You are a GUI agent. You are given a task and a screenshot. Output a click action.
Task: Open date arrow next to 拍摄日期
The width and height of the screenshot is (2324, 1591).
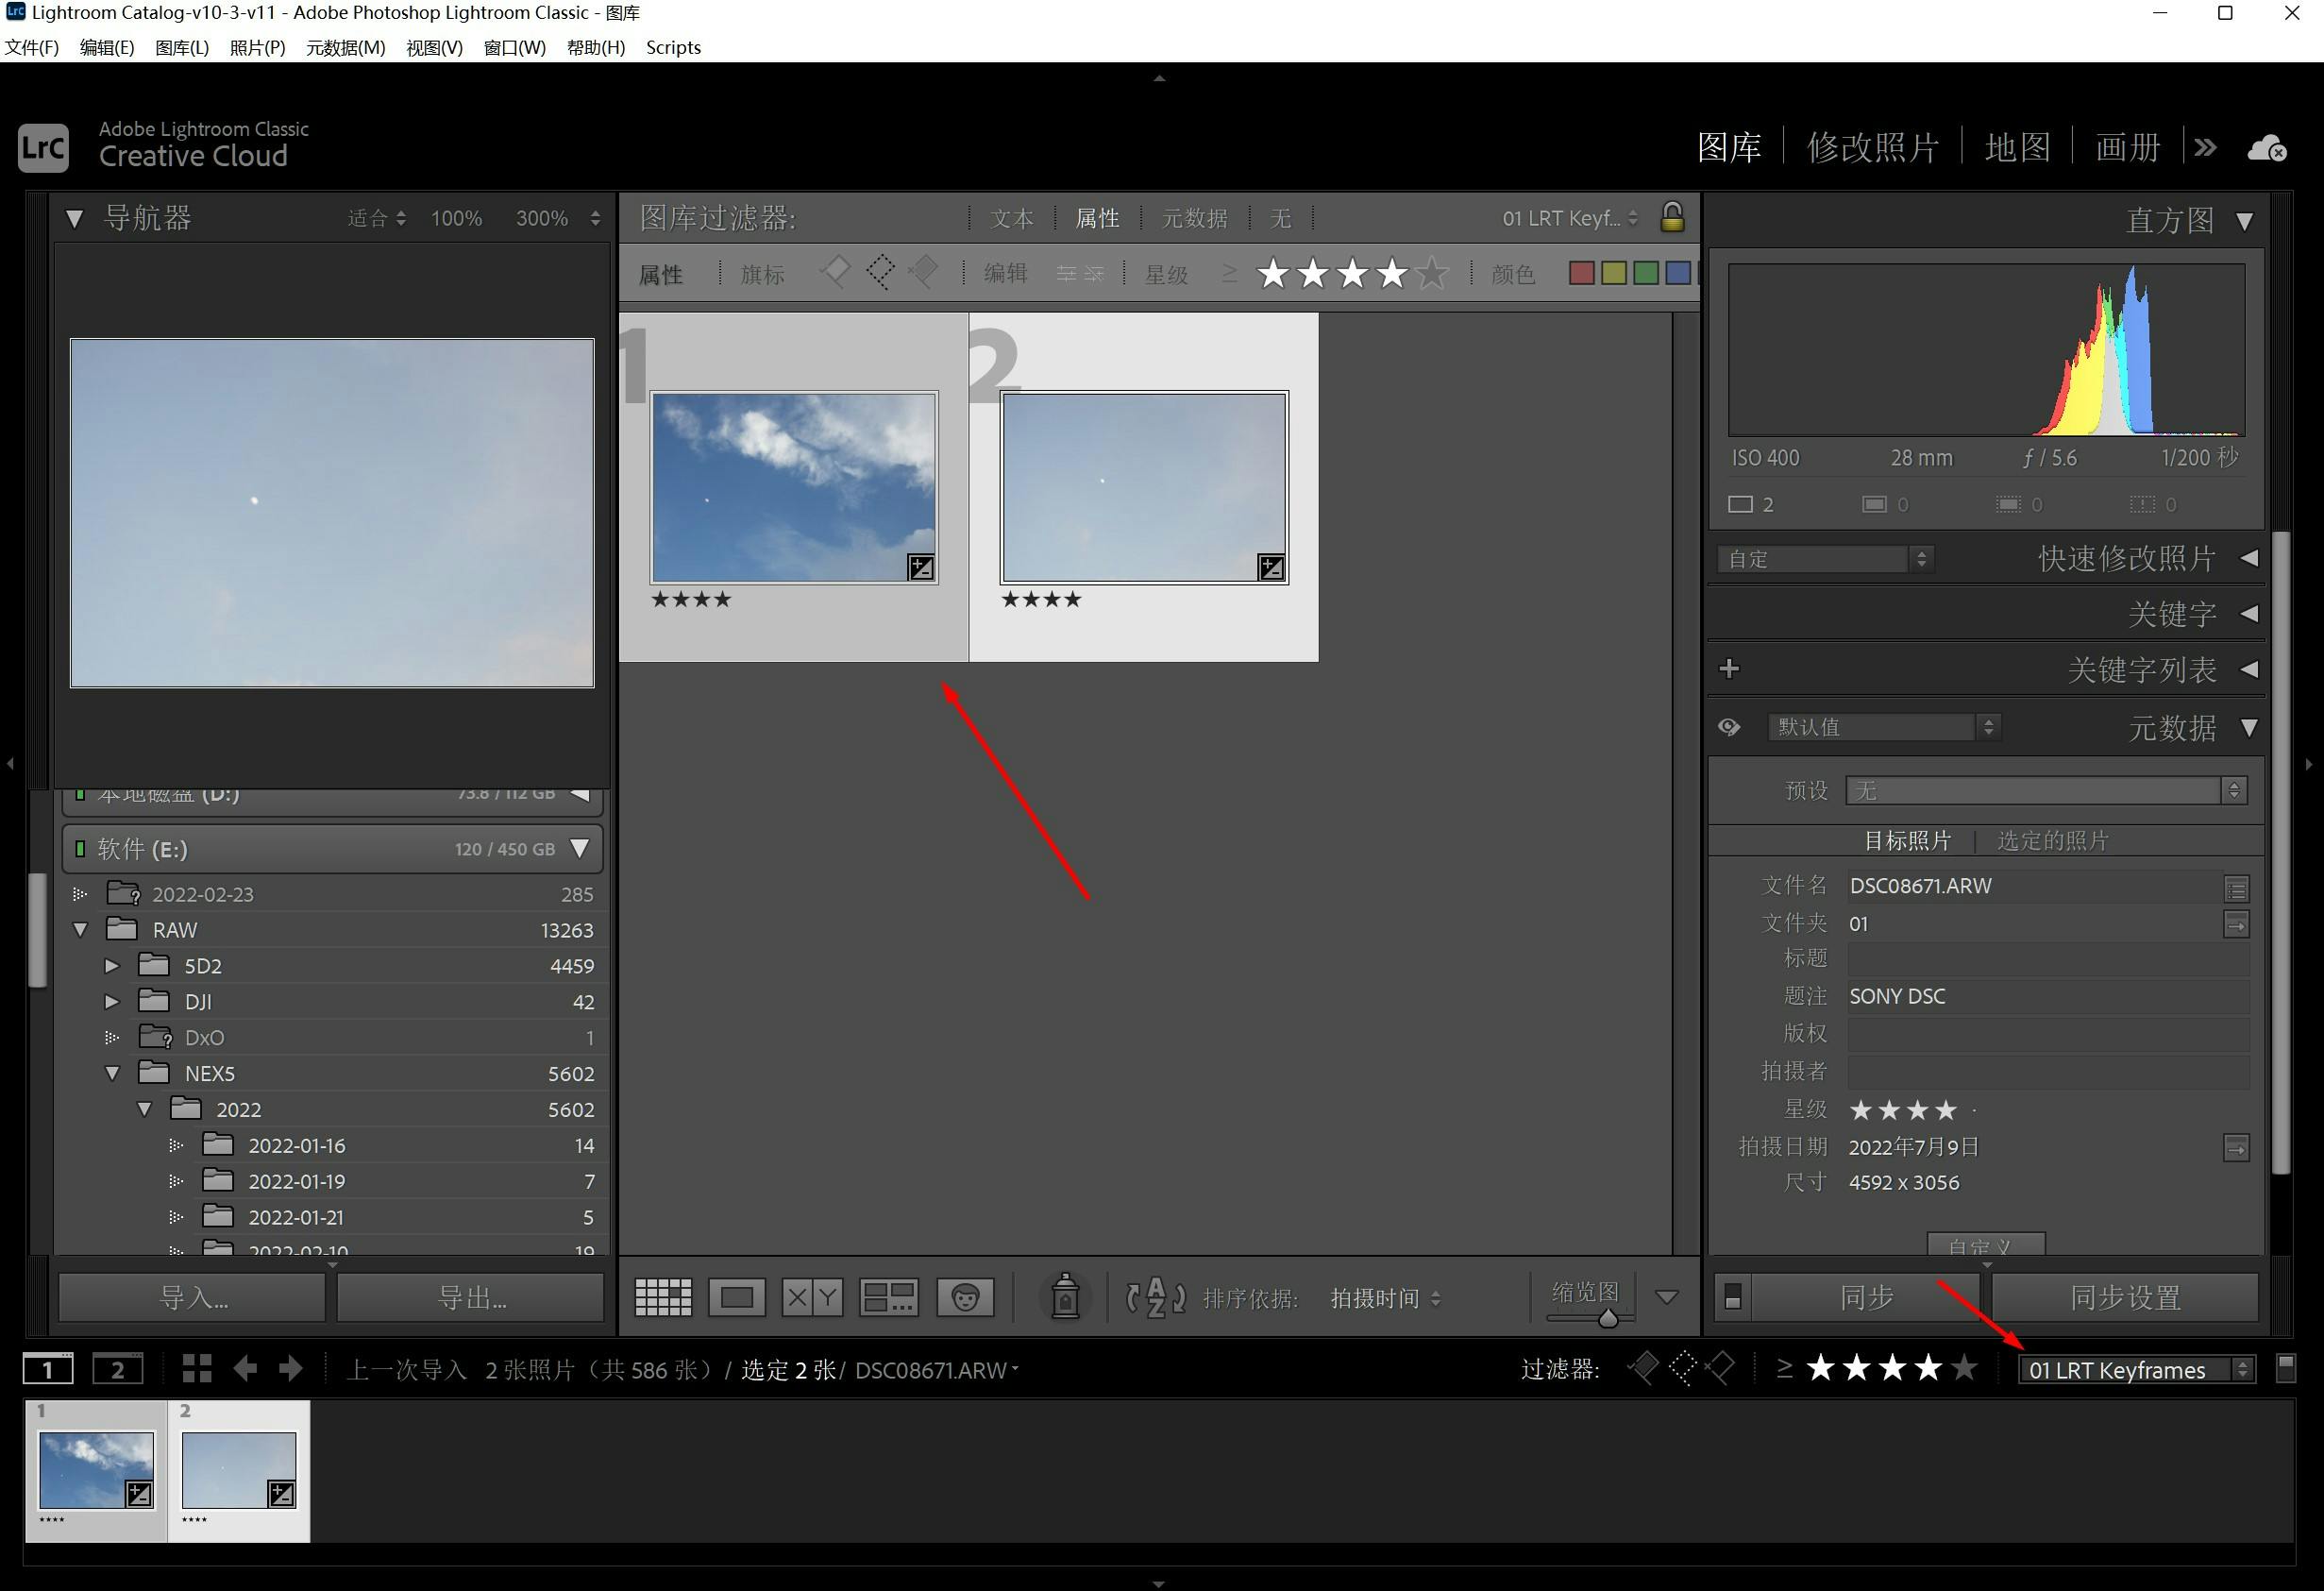pyautogui.click(x=2236, y=1147)
